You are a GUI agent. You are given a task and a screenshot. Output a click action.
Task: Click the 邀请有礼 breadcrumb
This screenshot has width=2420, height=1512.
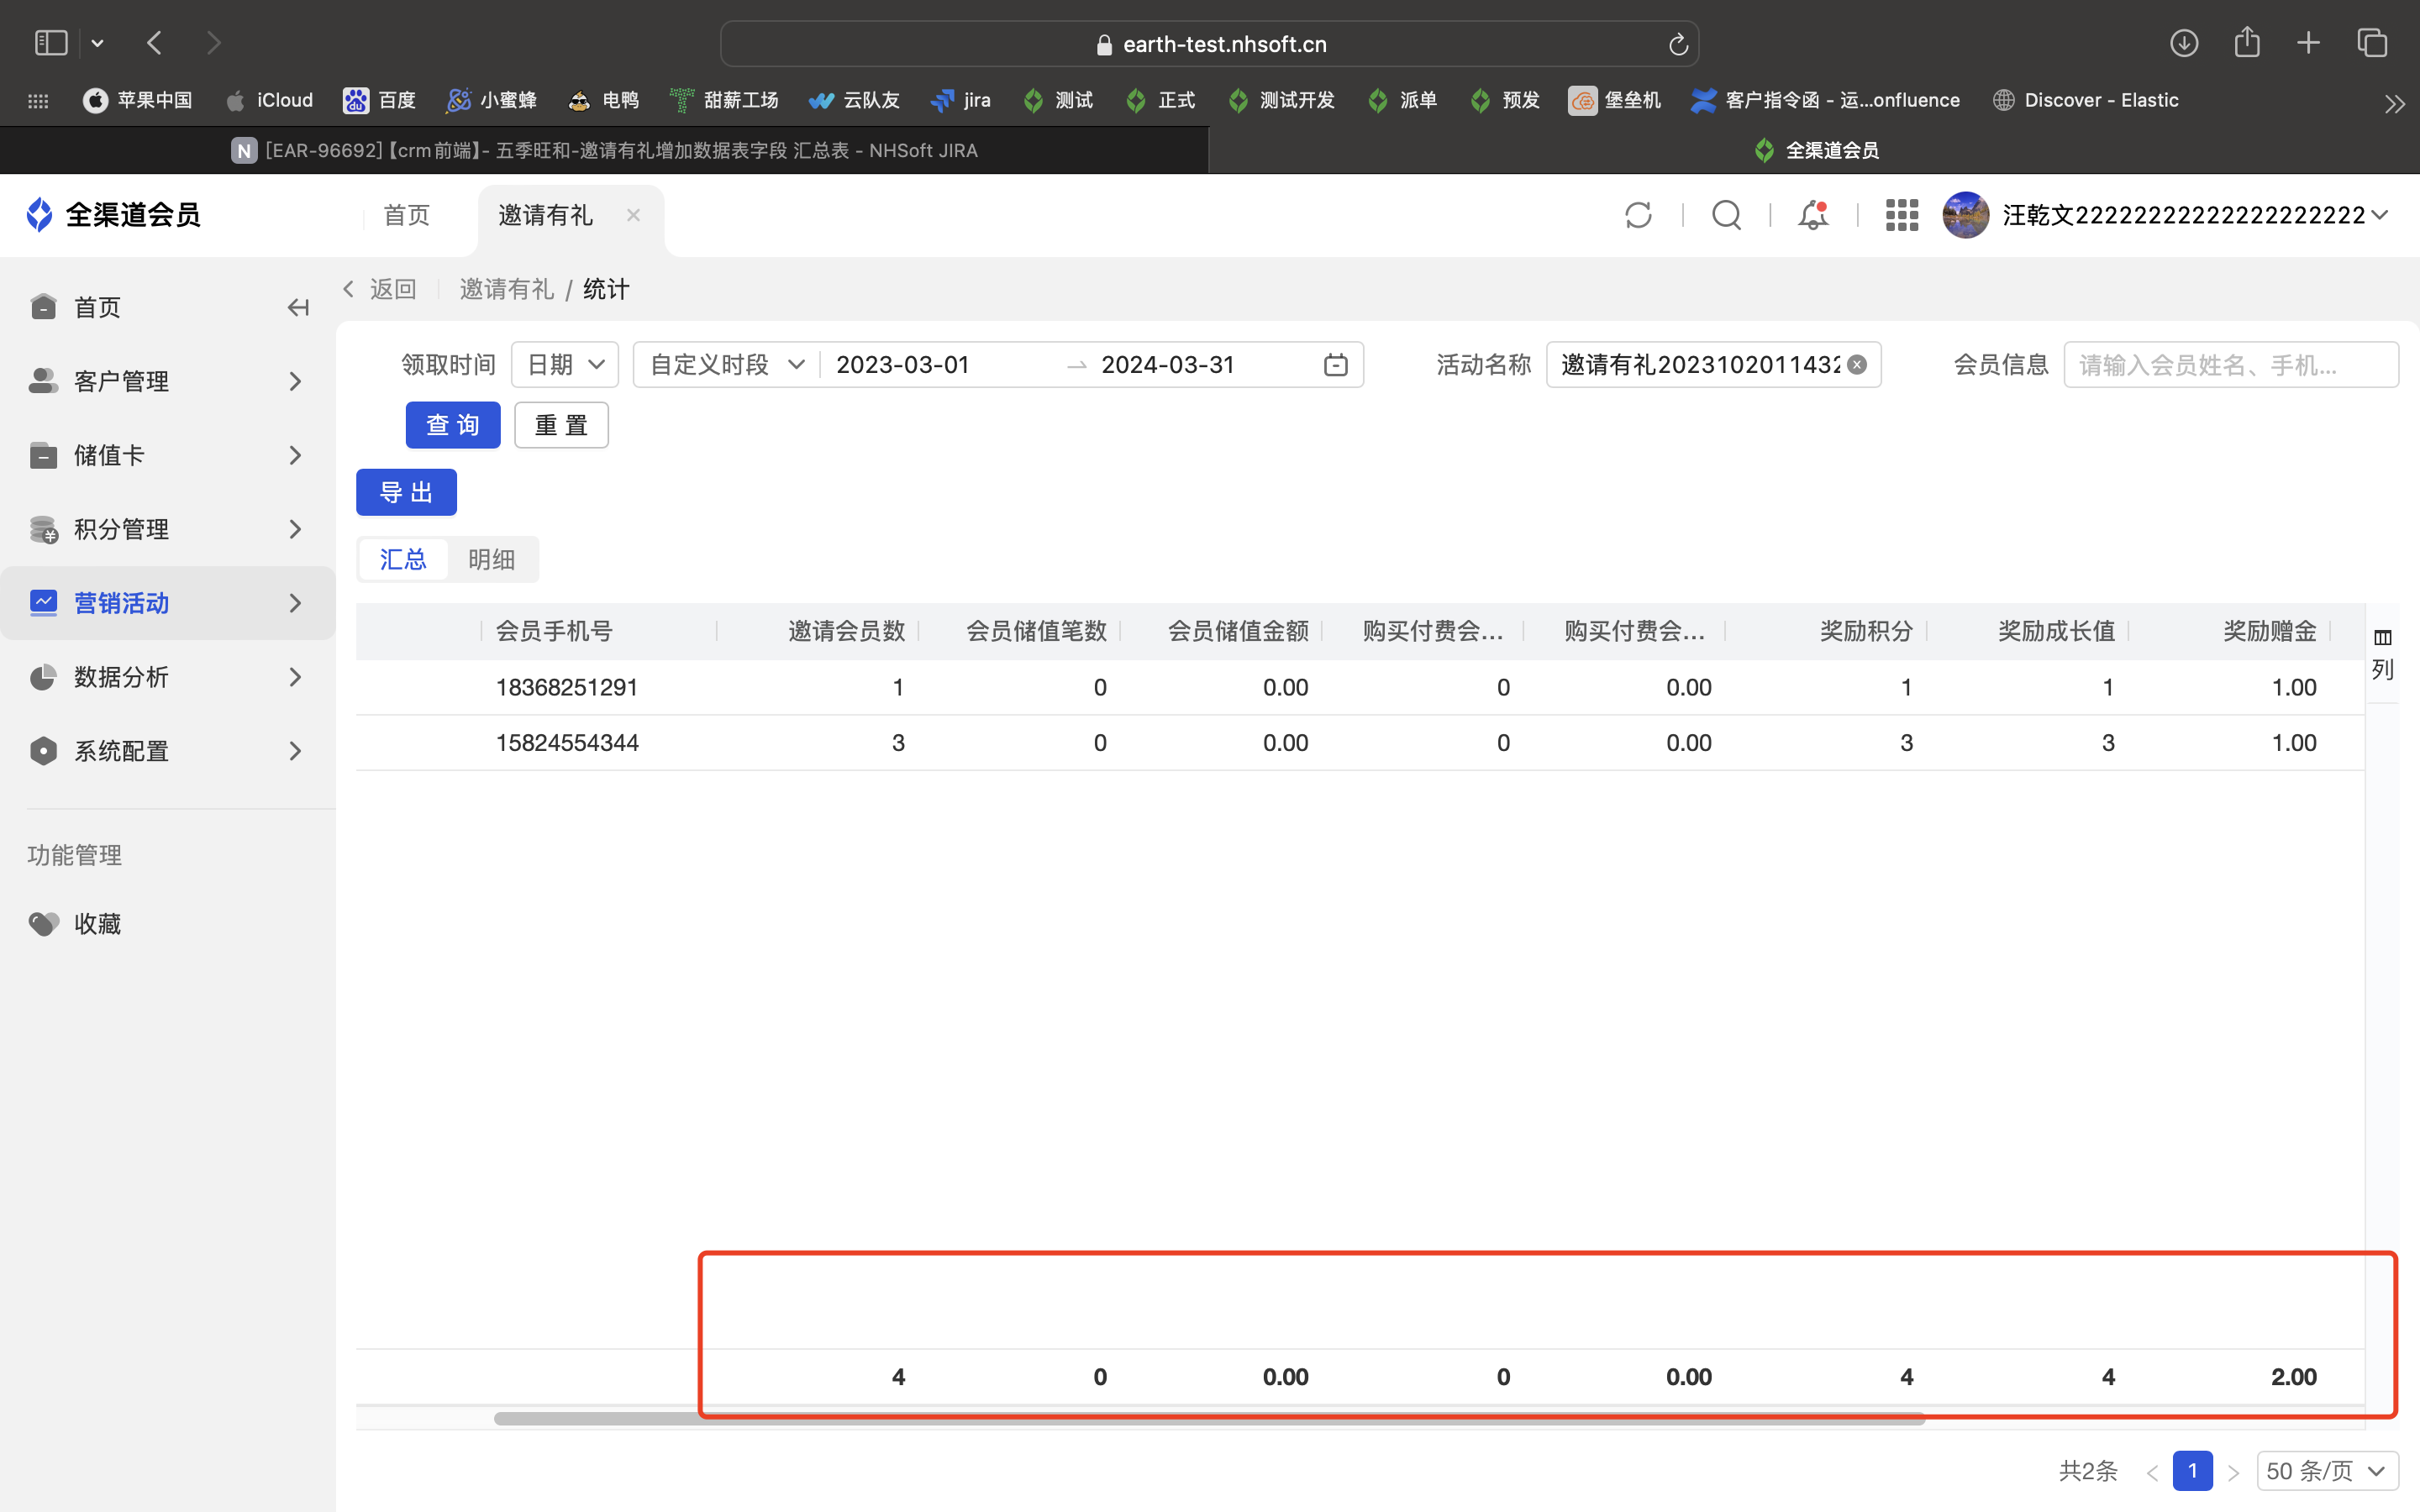click(x=506, y=289)
